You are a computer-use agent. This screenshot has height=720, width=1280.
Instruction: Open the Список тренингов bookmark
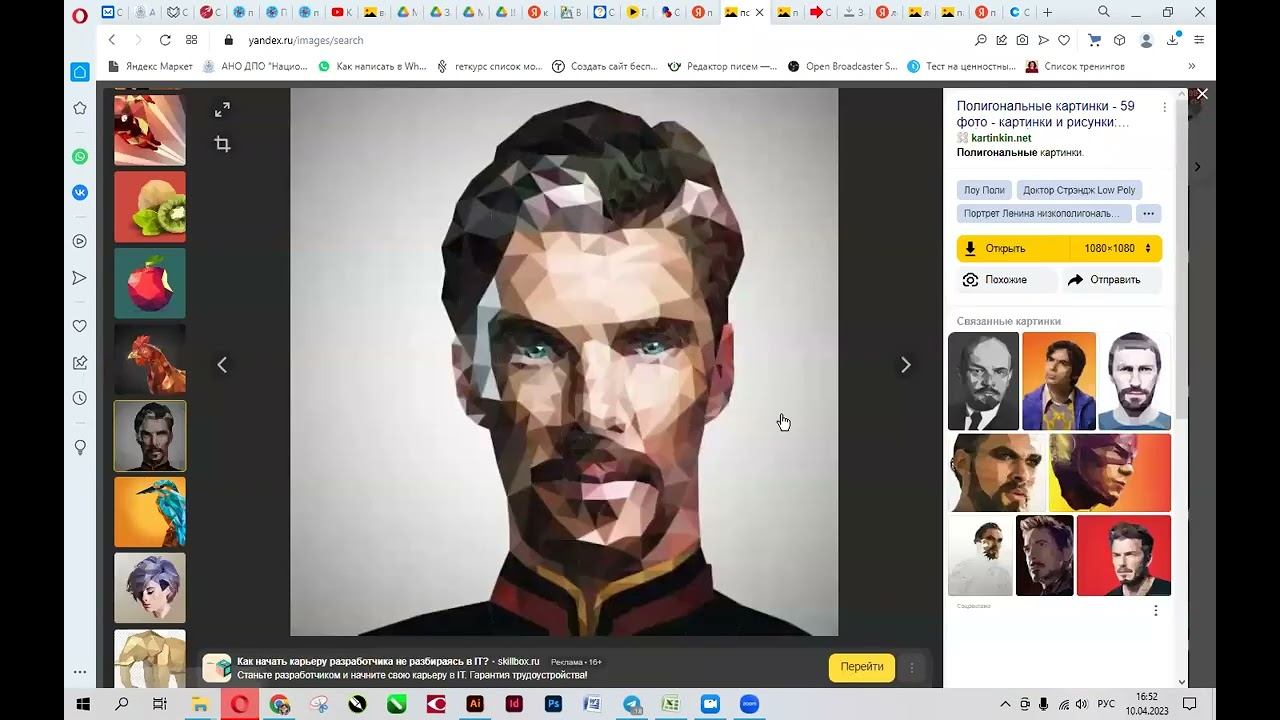1076,66
